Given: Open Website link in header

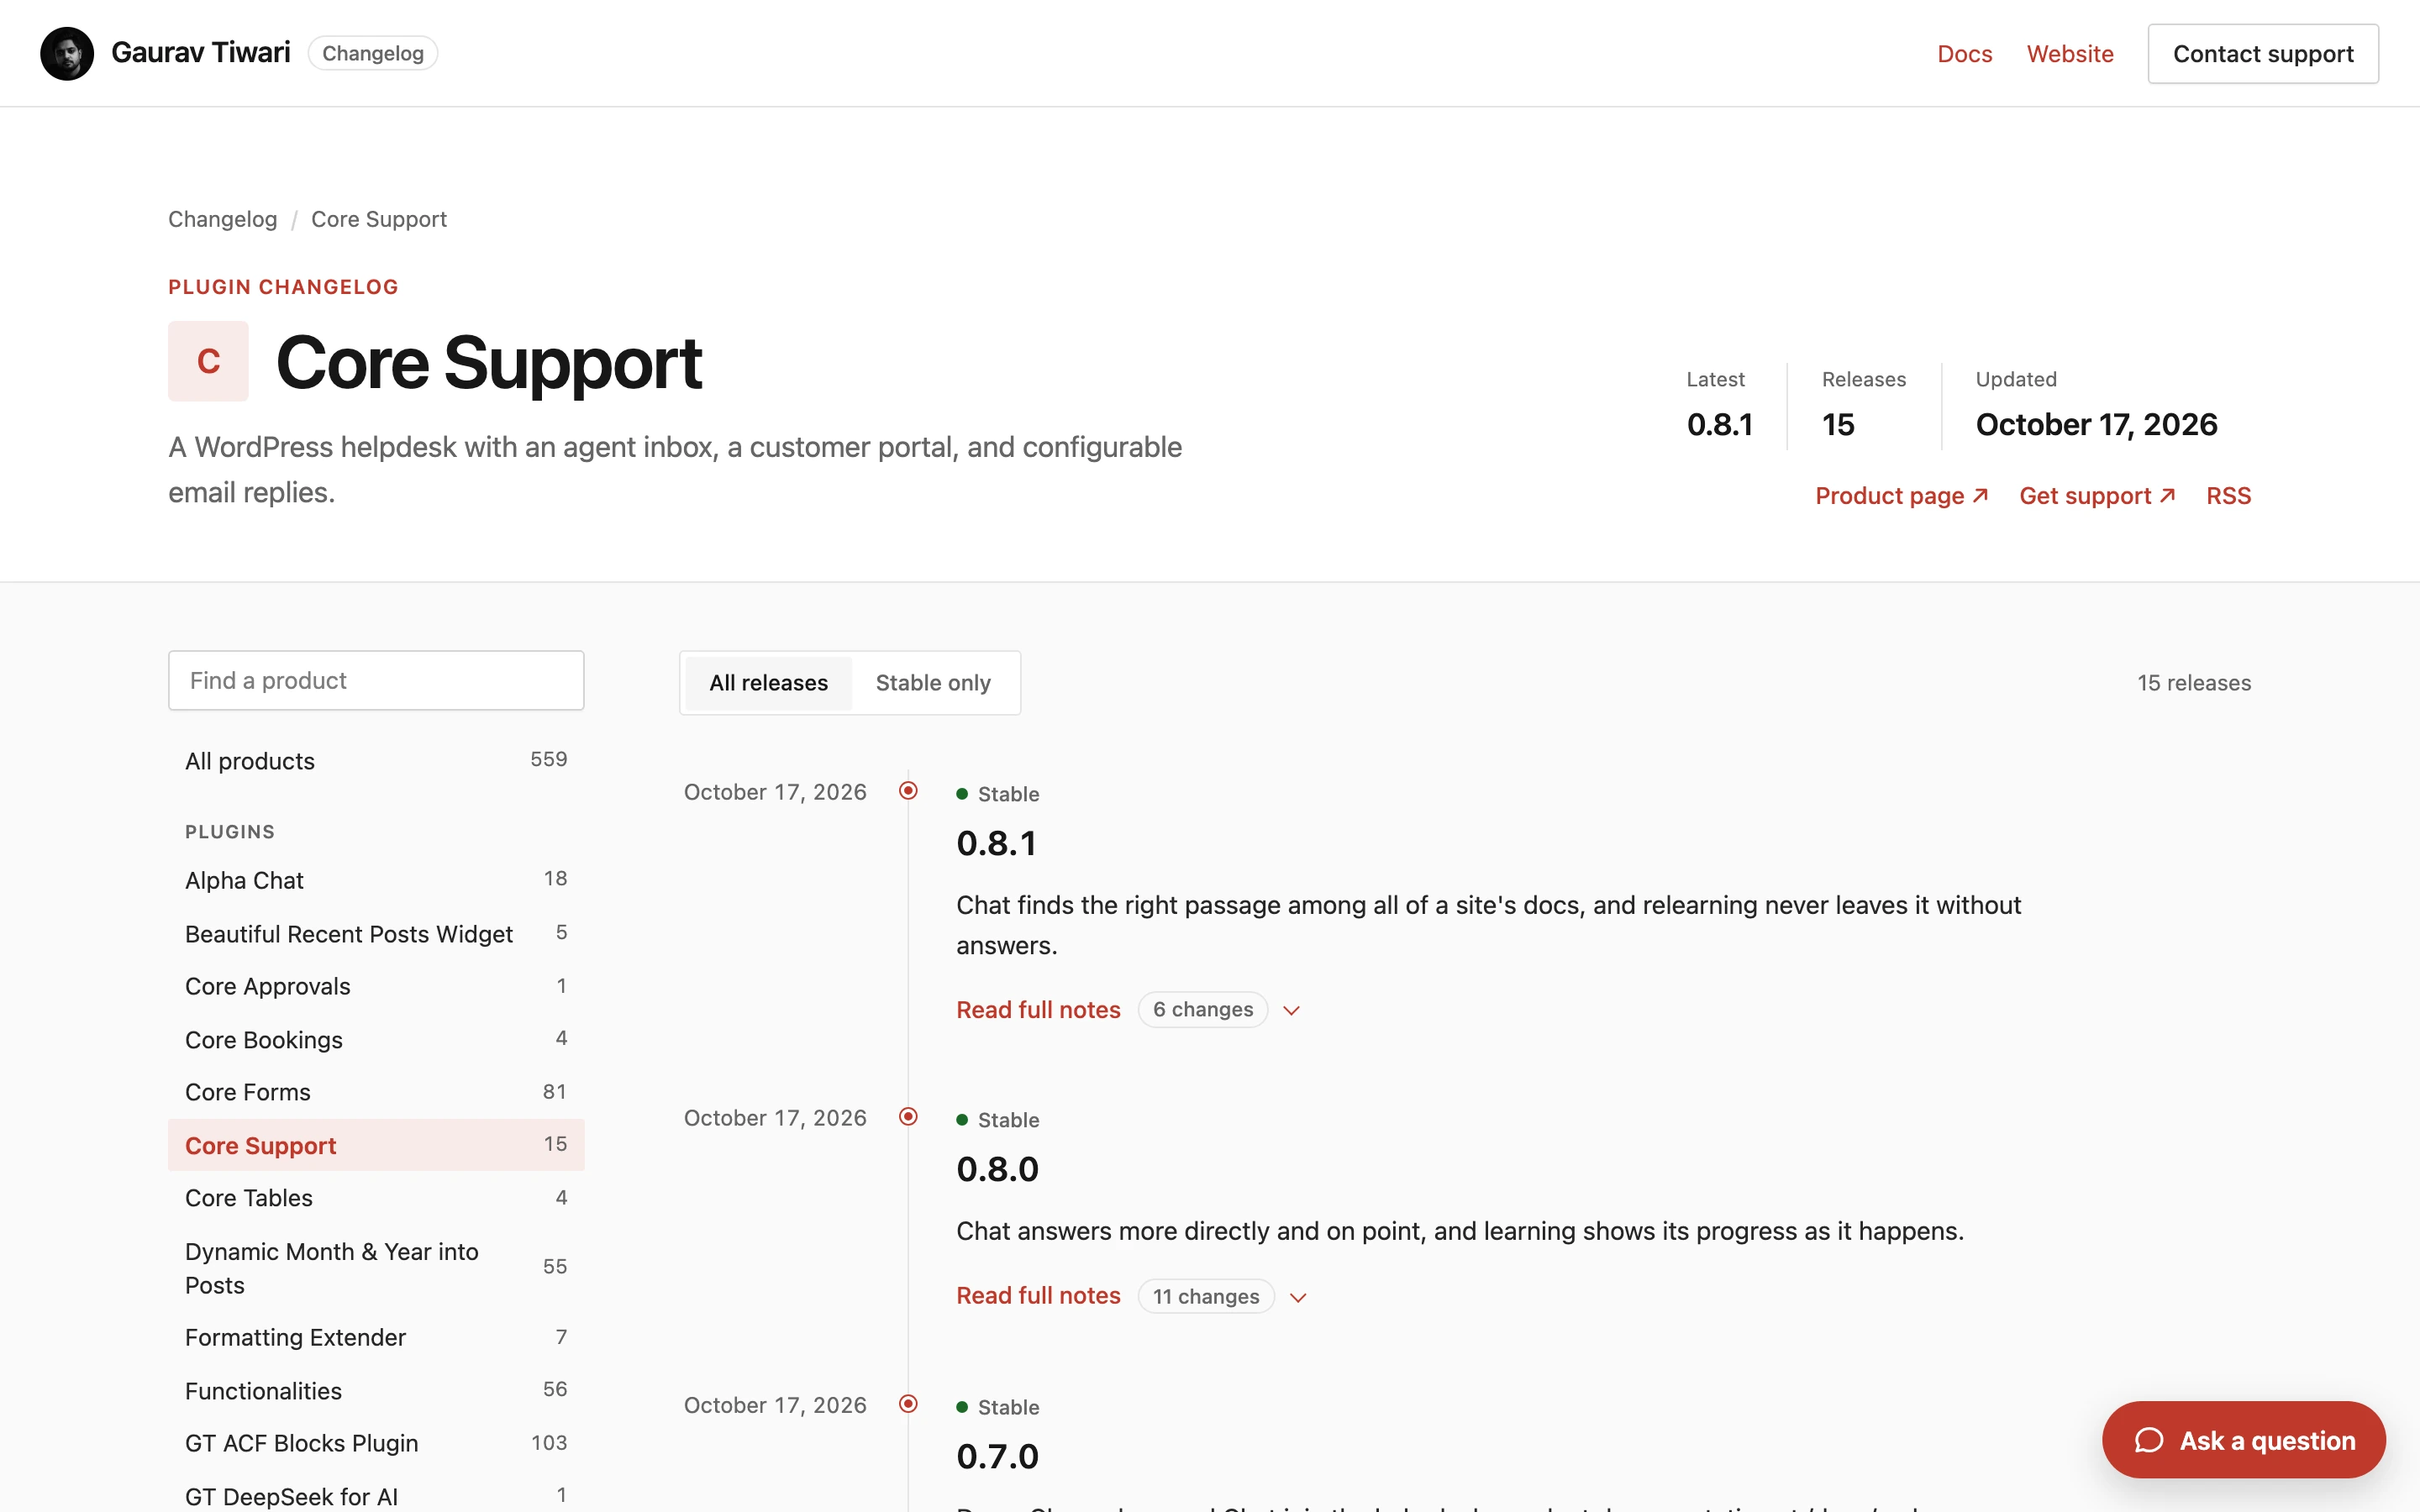Looking at the screenshot, I should point(2070,54).
